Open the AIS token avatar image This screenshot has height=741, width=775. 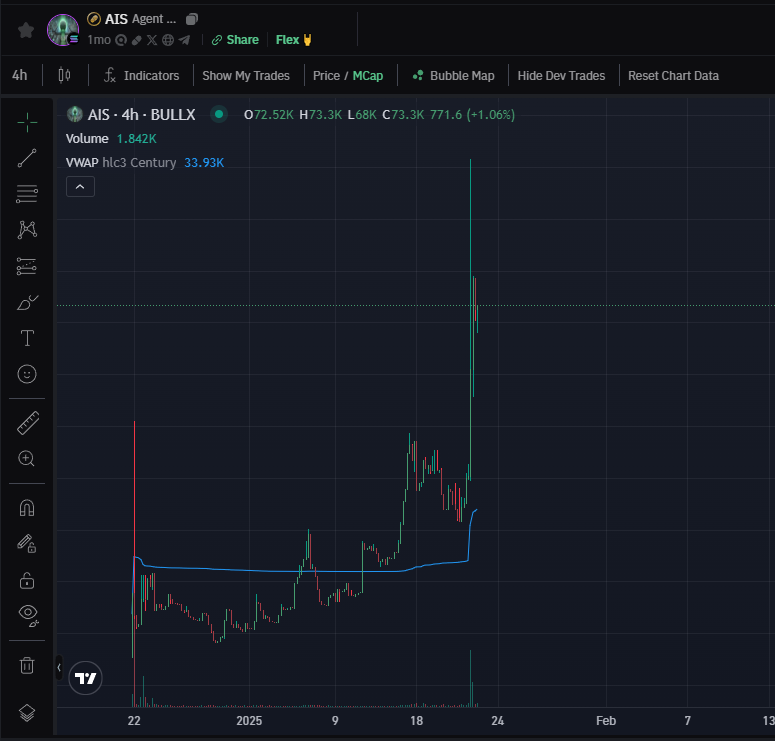pos(63,30)
